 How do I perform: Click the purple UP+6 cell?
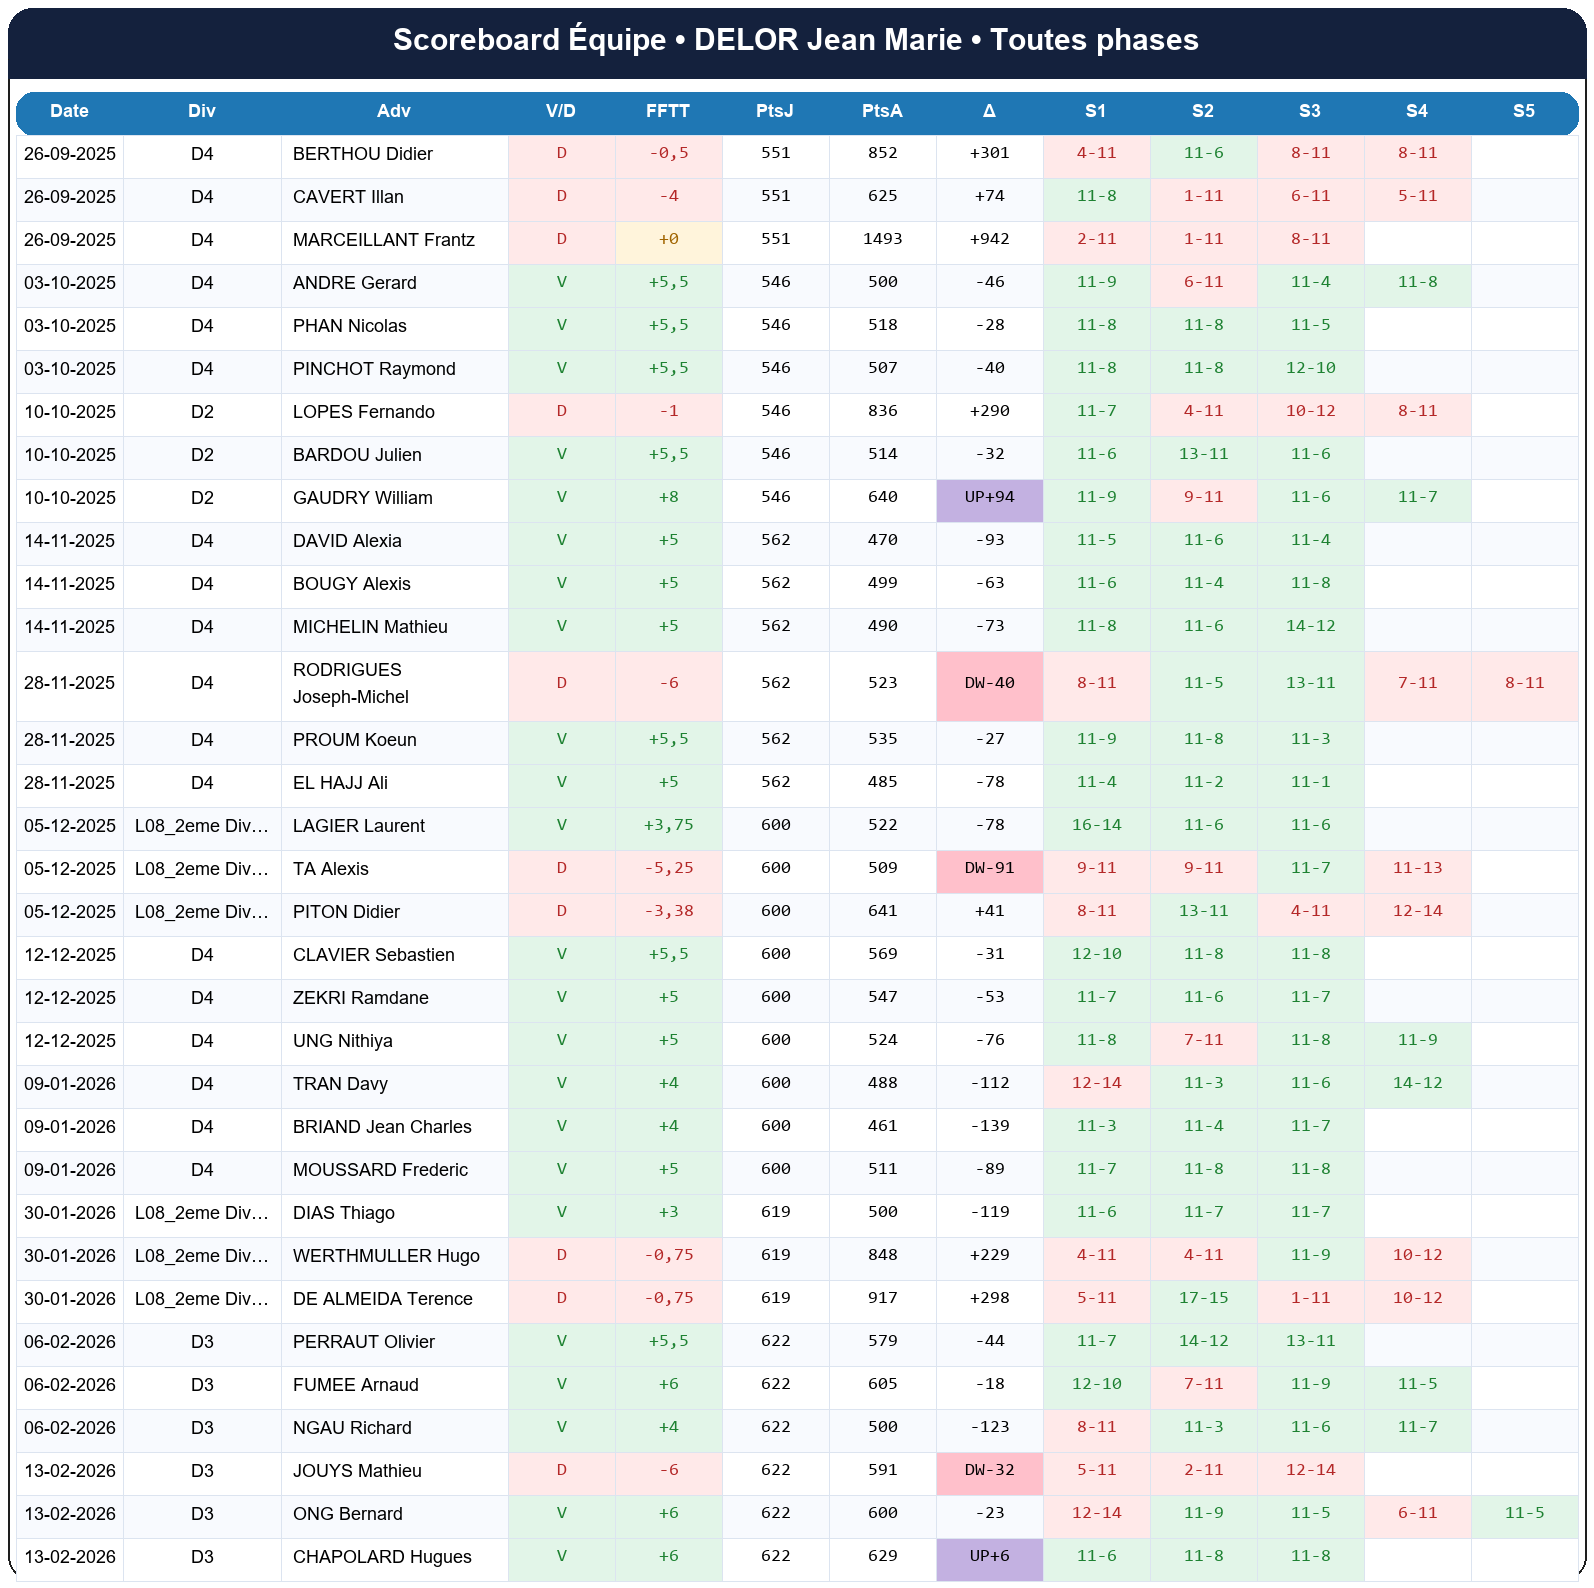989,1557
